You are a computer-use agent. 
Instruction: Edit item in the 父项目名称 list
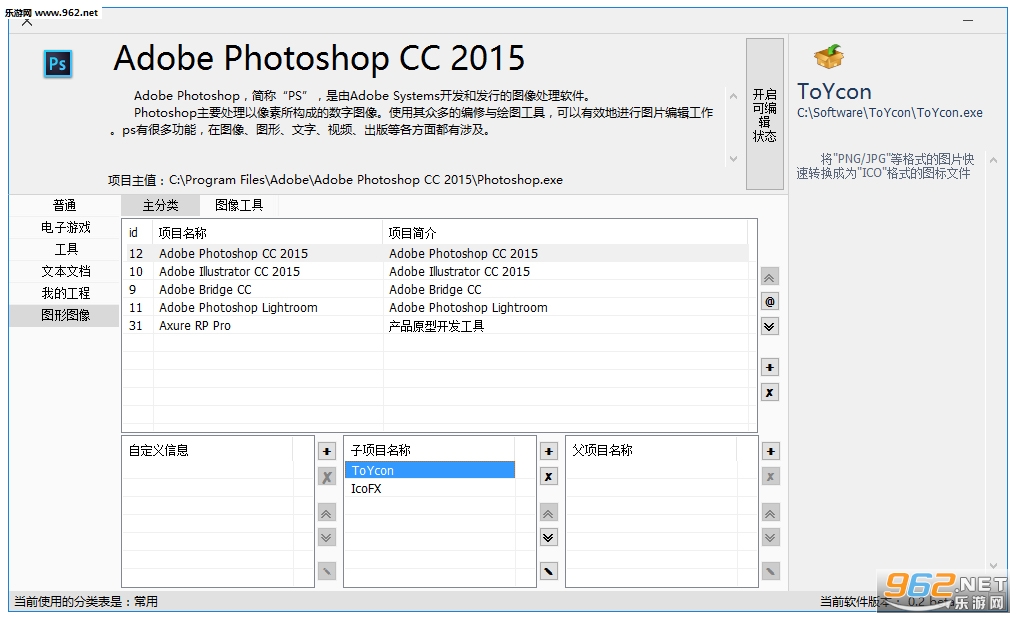770,571
